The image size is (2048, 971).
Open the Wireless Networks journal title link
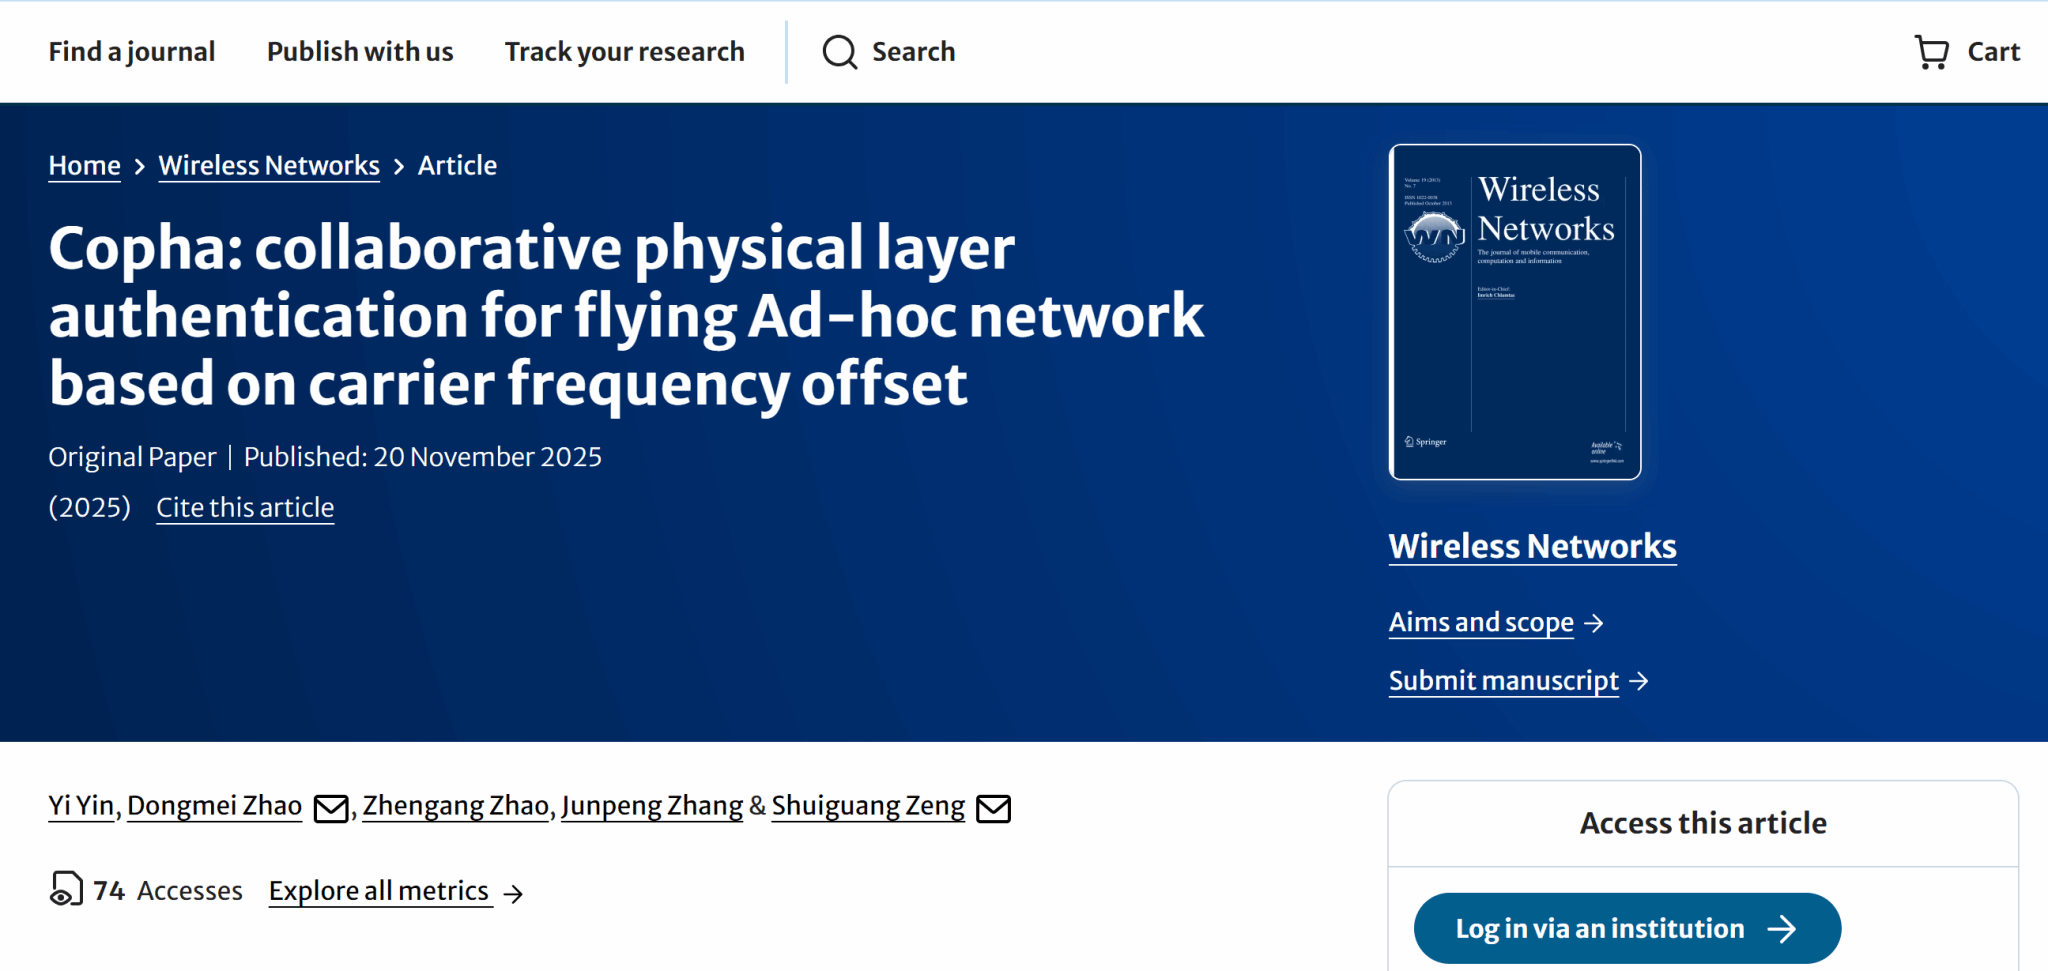(1532, 547)
